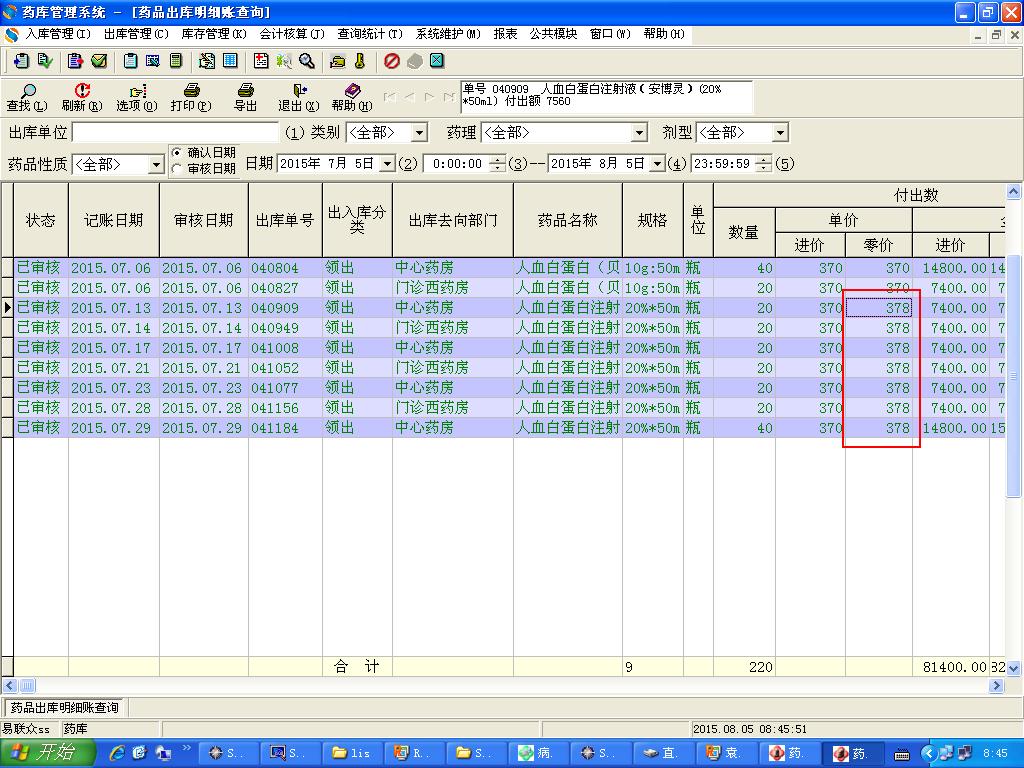This screenshot has height=768, width=1024.
Task: Open the 查询统计 menu
Action: coord(369,34)
